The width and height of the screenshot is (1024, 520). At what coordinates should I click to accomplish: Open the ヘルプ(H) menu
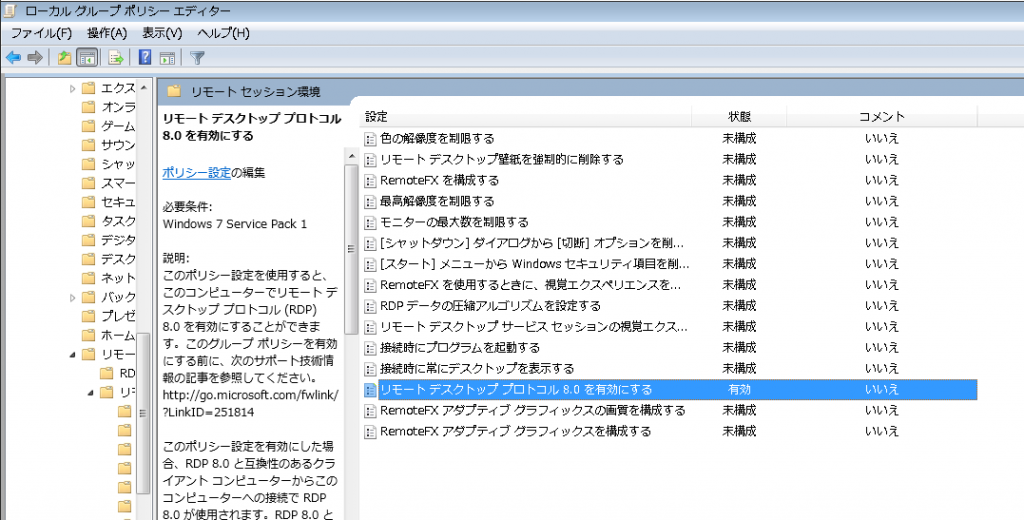coord(223,33)
